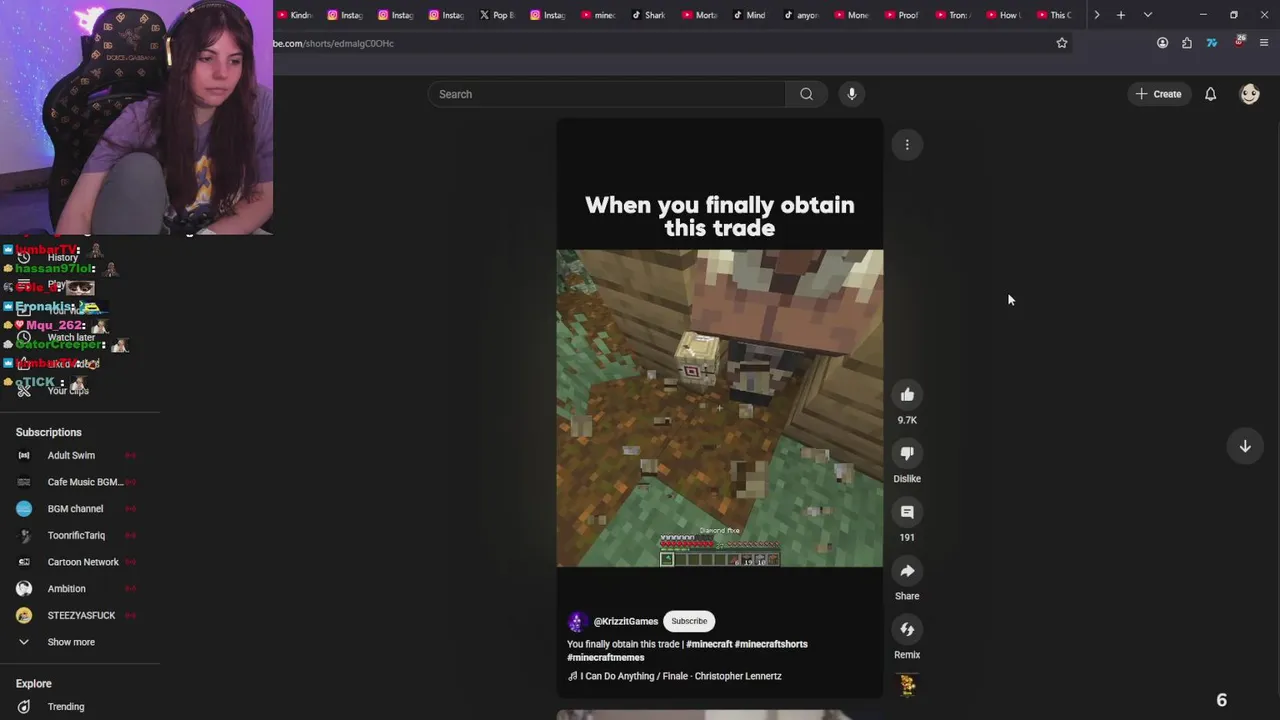Image resolution: width=1280 pixels, height=720 pixels.
Task: Remix this short
Action: click(907, 629)
